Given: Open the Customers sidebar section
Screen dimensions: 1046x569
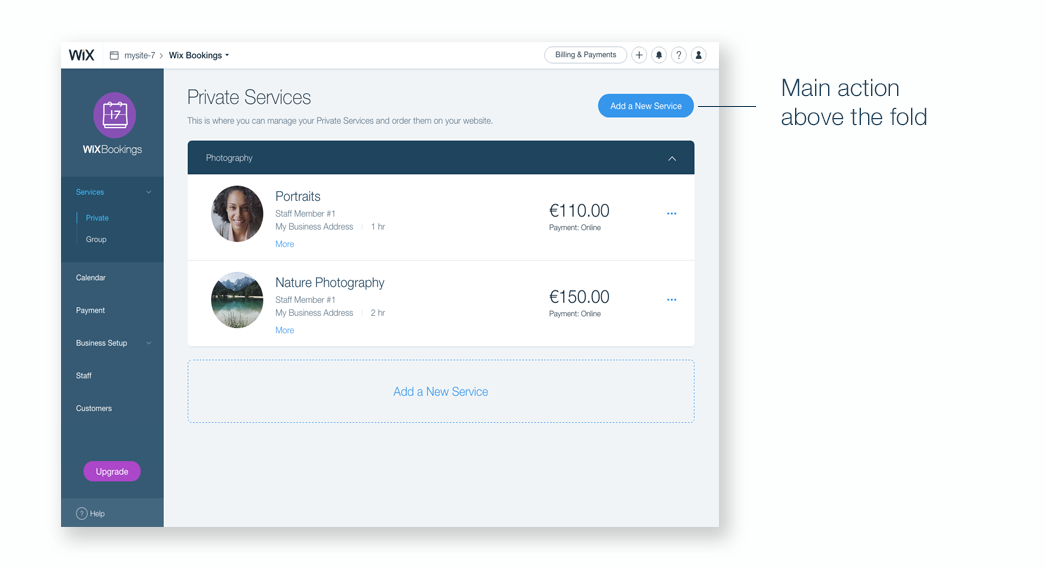Looking at the screenshot, I should coord(93,408).
